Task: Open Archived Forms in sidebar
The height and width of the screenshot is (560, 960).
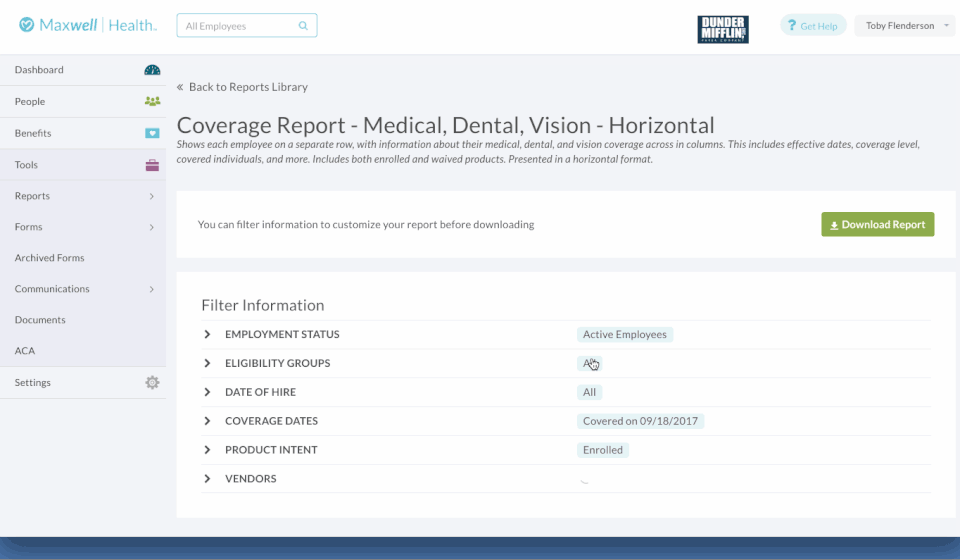Action: pyautogui.click(x=50, y=258)
